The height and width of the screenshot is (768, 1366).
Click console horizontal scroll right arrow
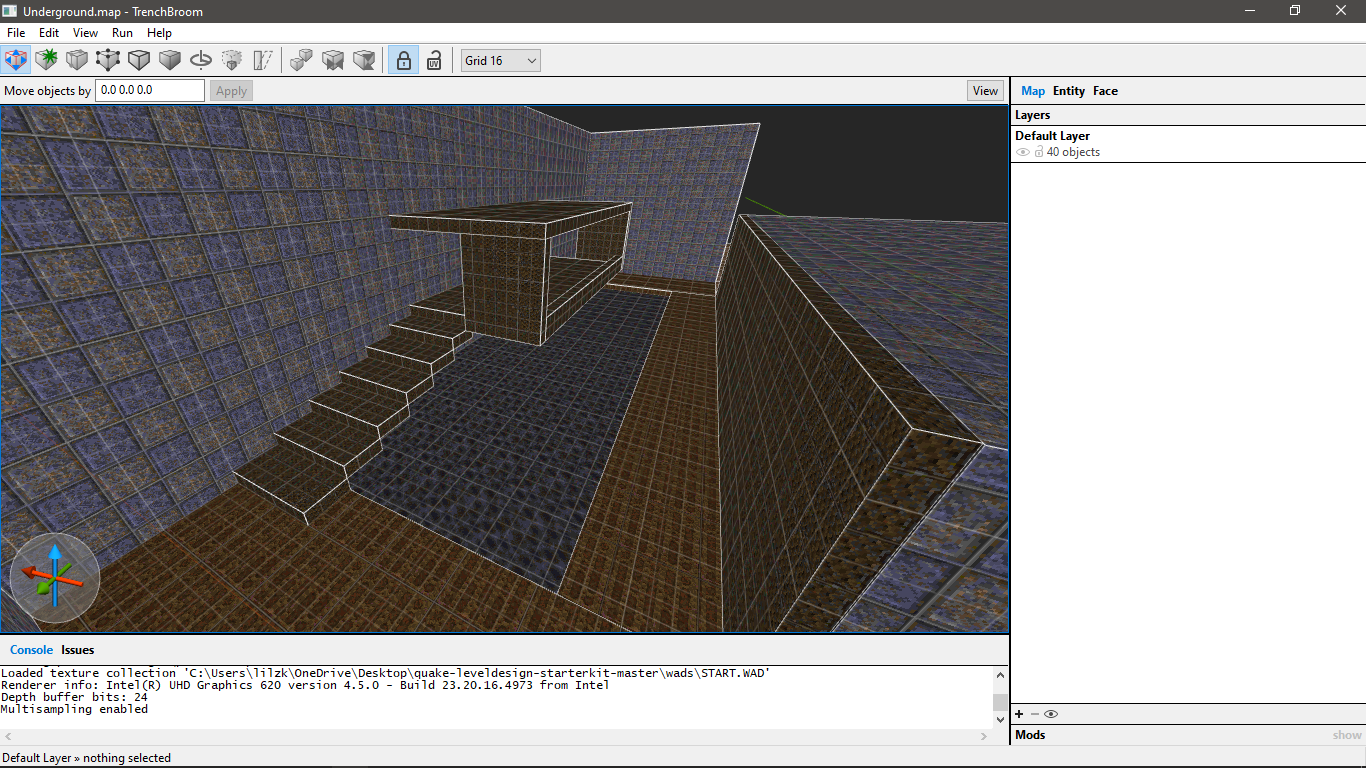click(985, 736)
